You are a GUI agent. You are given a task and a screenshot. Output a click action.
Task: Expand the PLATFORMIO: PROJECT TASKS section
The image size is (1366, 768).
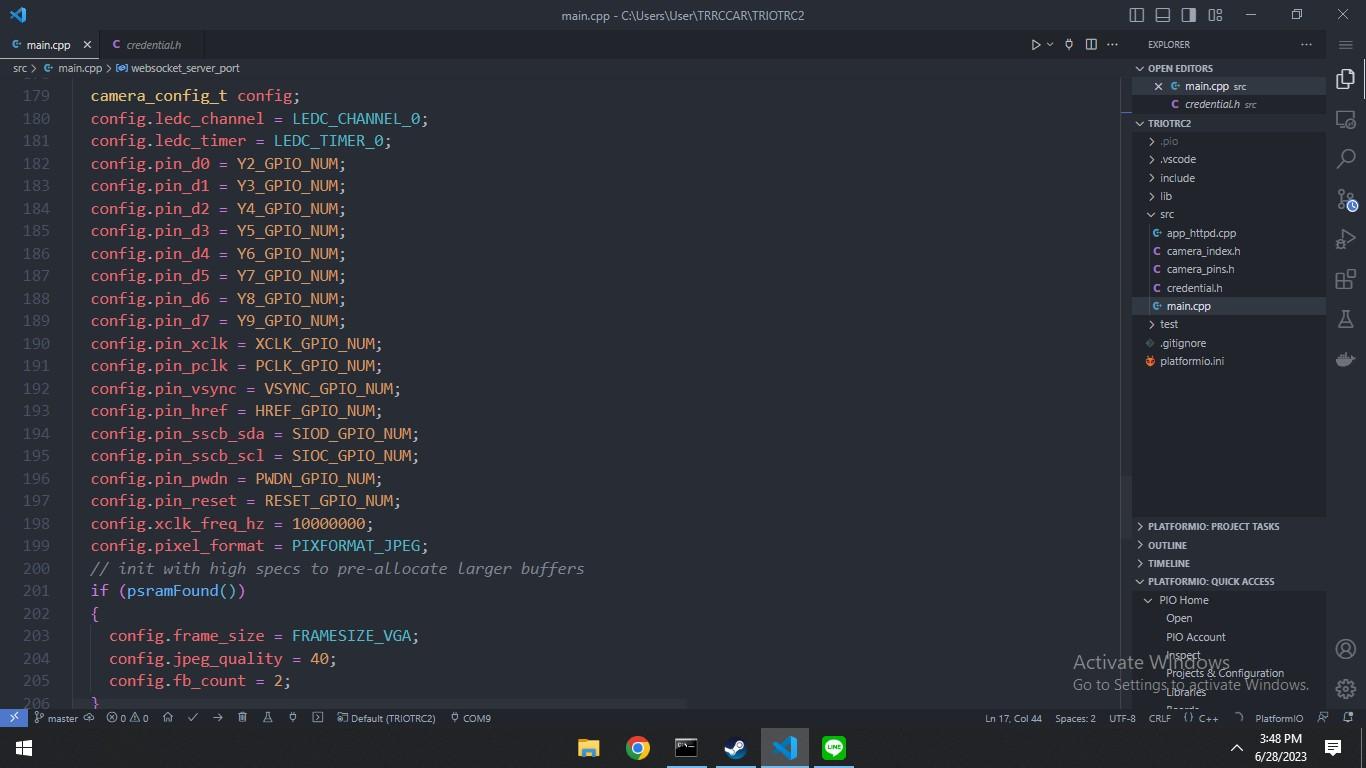1229,526
